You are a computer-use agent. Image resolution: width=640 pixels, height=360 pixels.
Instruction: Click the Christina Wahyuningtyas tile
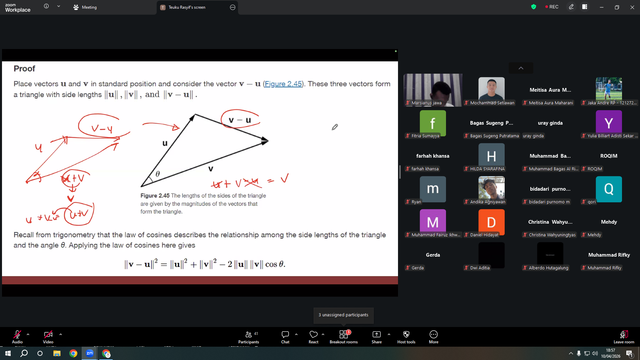click(x=550, y=222)
